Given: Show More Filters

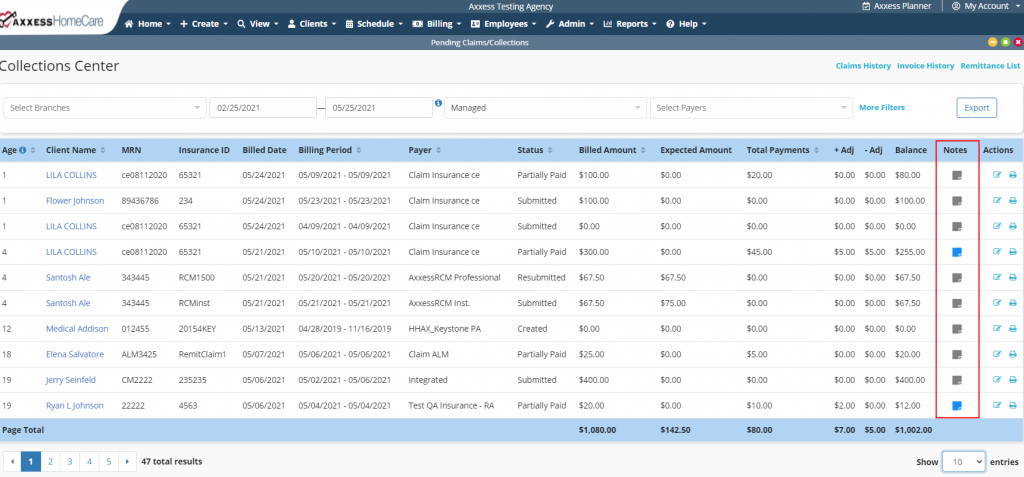Looking at the screenshot, I should [x=882, y=107].
